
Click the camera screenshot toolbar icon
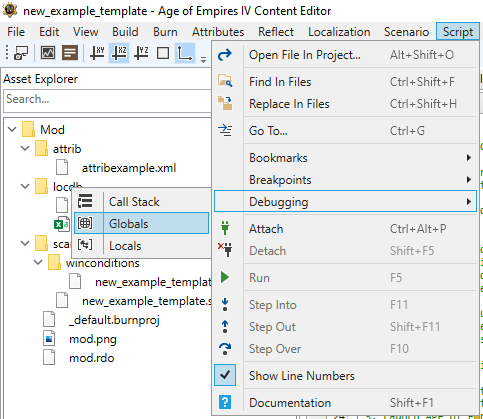(21, 53)
